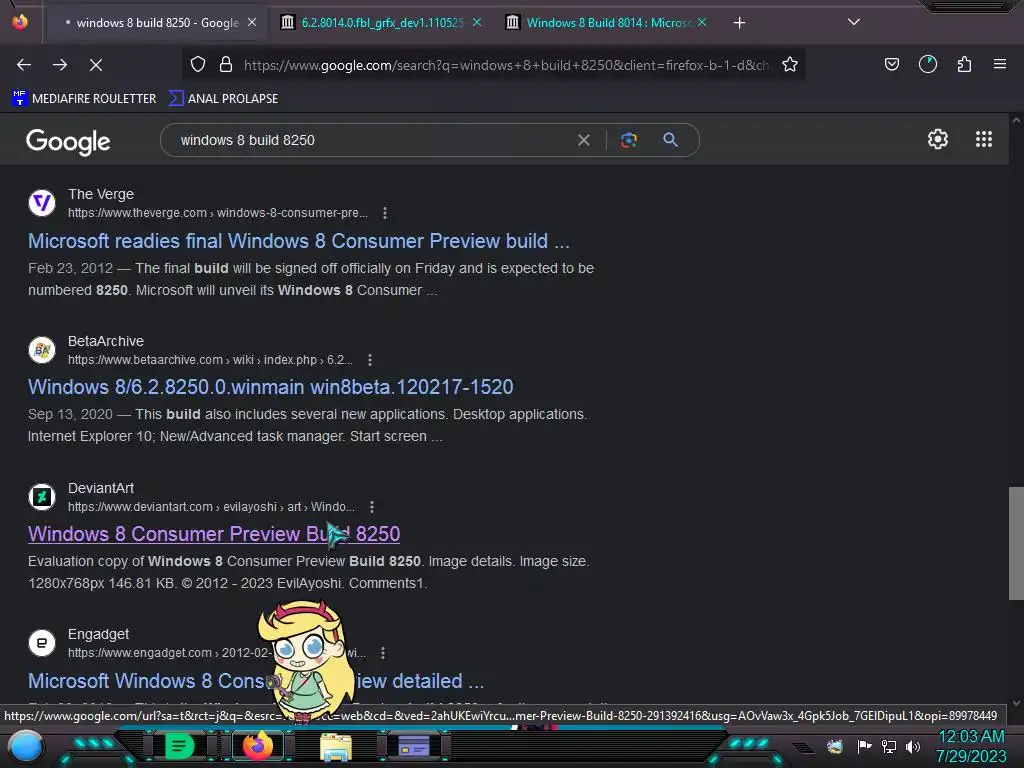1024x768 pixels.
Task: Switch to 6.2.8014.0.fbl_grfx_dev1 tab
Action: coord(382,23)
